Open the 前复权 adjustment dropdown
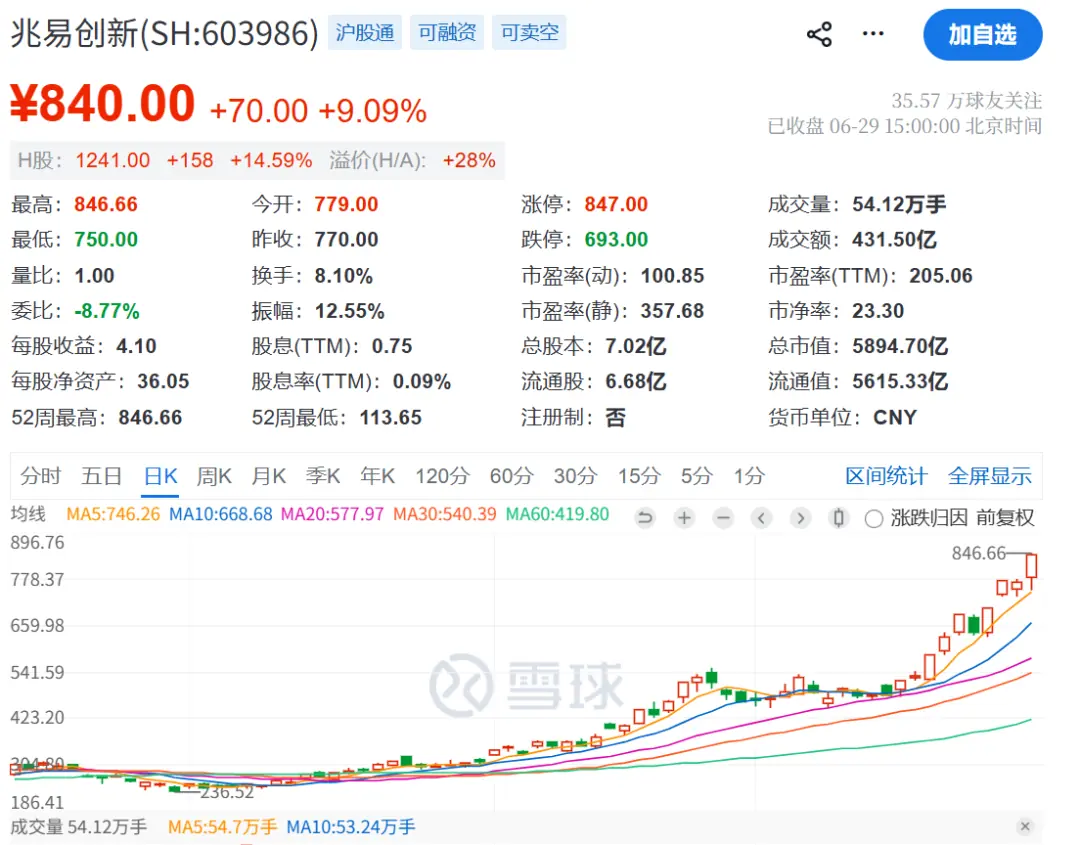Screen dimensions: 1080x845 (x=1005, y=518)
